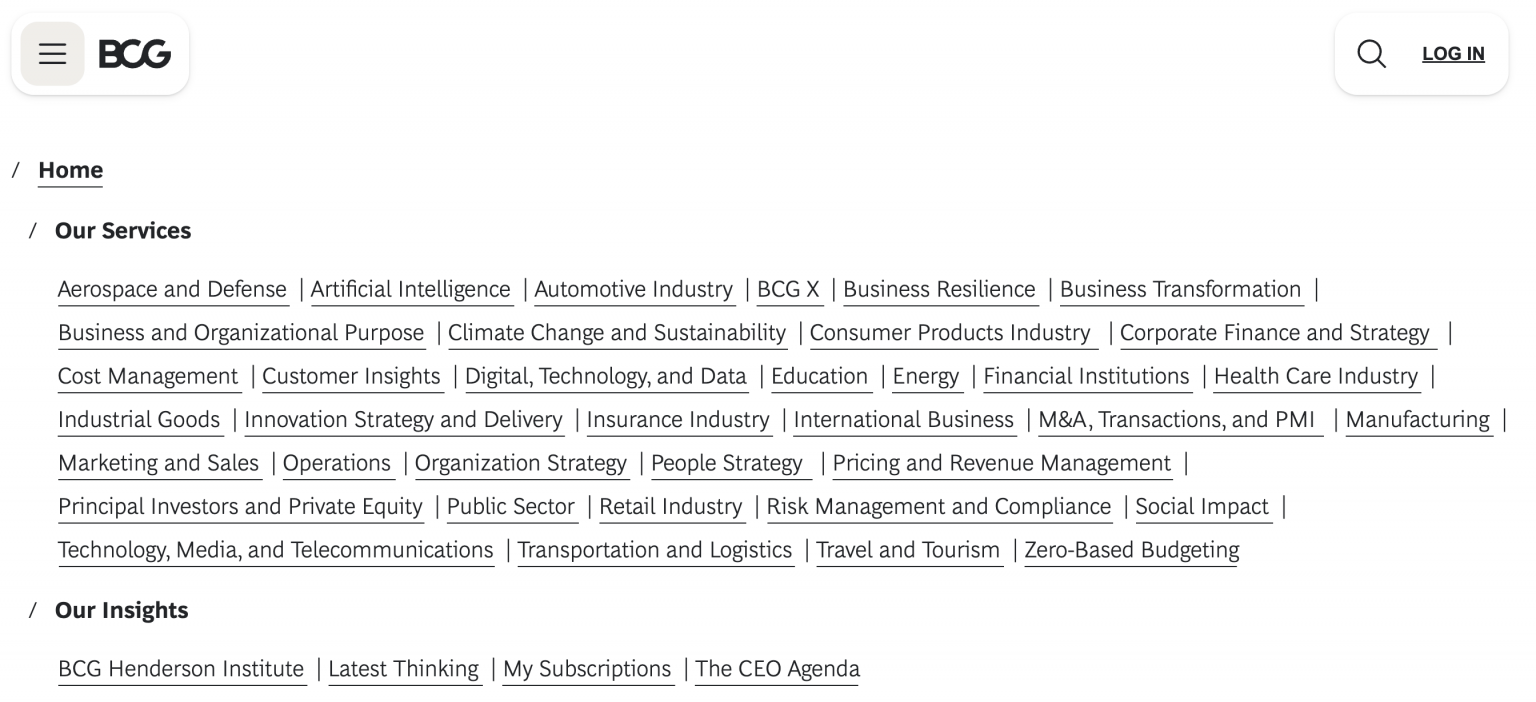Open the BCG Henderson Institute link
The height and width of the screenshot is (702, 1536).
tap(181, 669)
